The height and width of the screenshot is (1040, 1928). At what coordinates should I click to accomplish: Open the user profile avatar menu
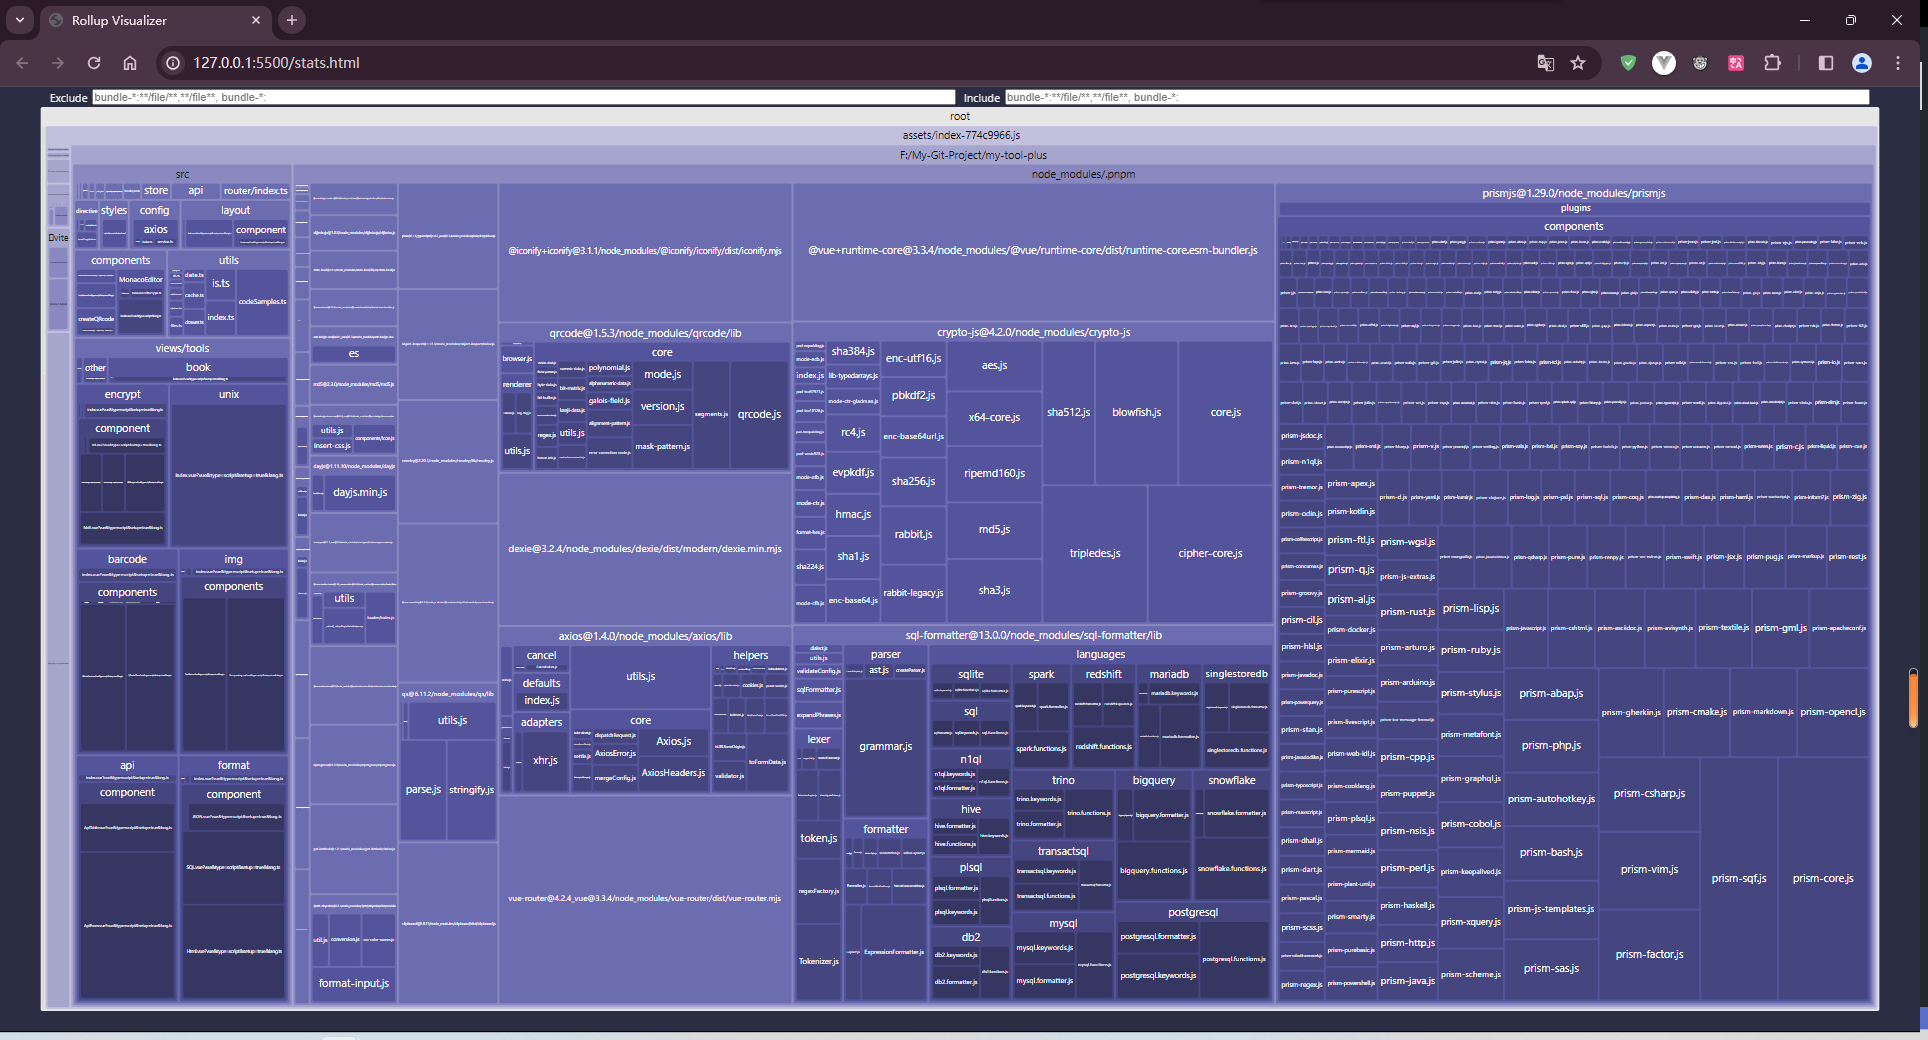(x=1862, y=63)
